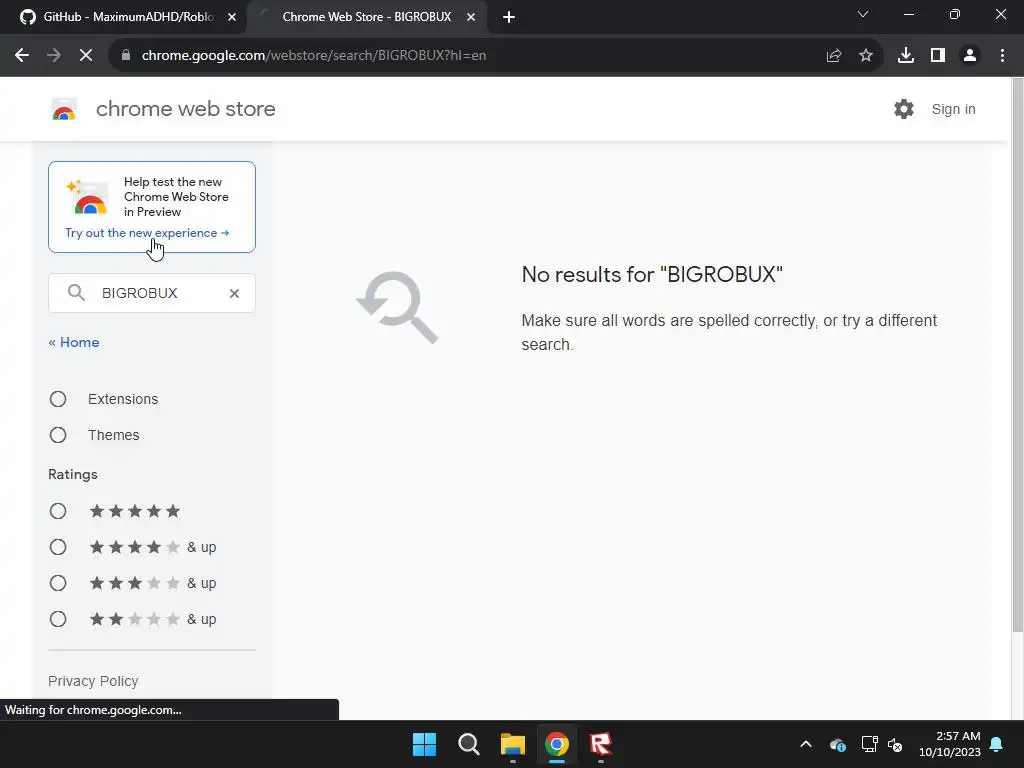Open the Windows Start menu
1024x768 pixels.
424,744
